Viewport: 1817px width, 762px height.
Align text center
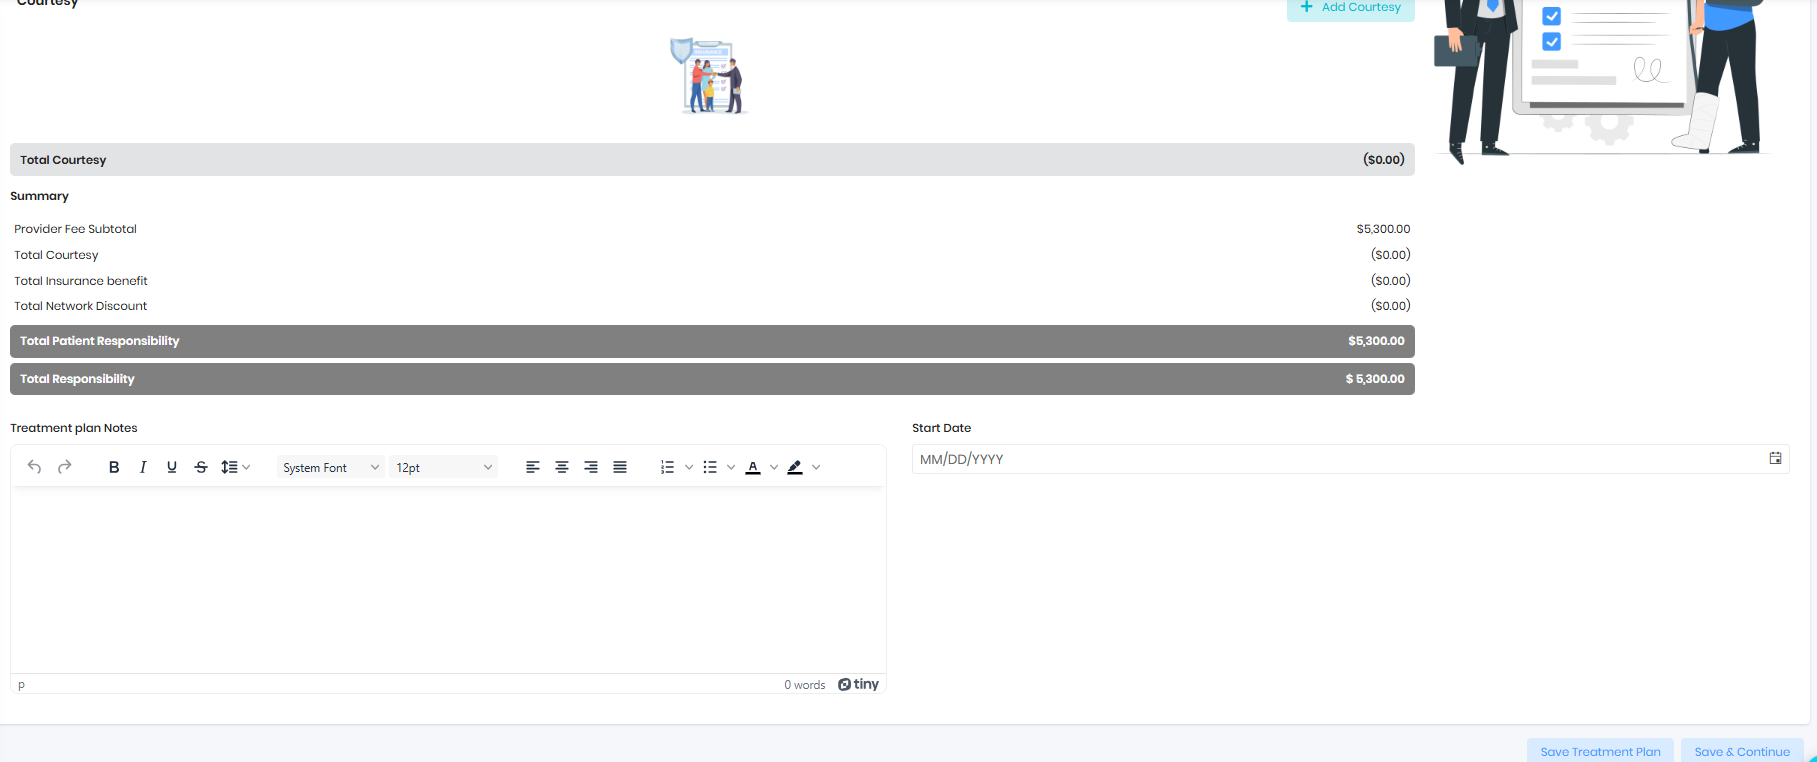click(562, 467)
